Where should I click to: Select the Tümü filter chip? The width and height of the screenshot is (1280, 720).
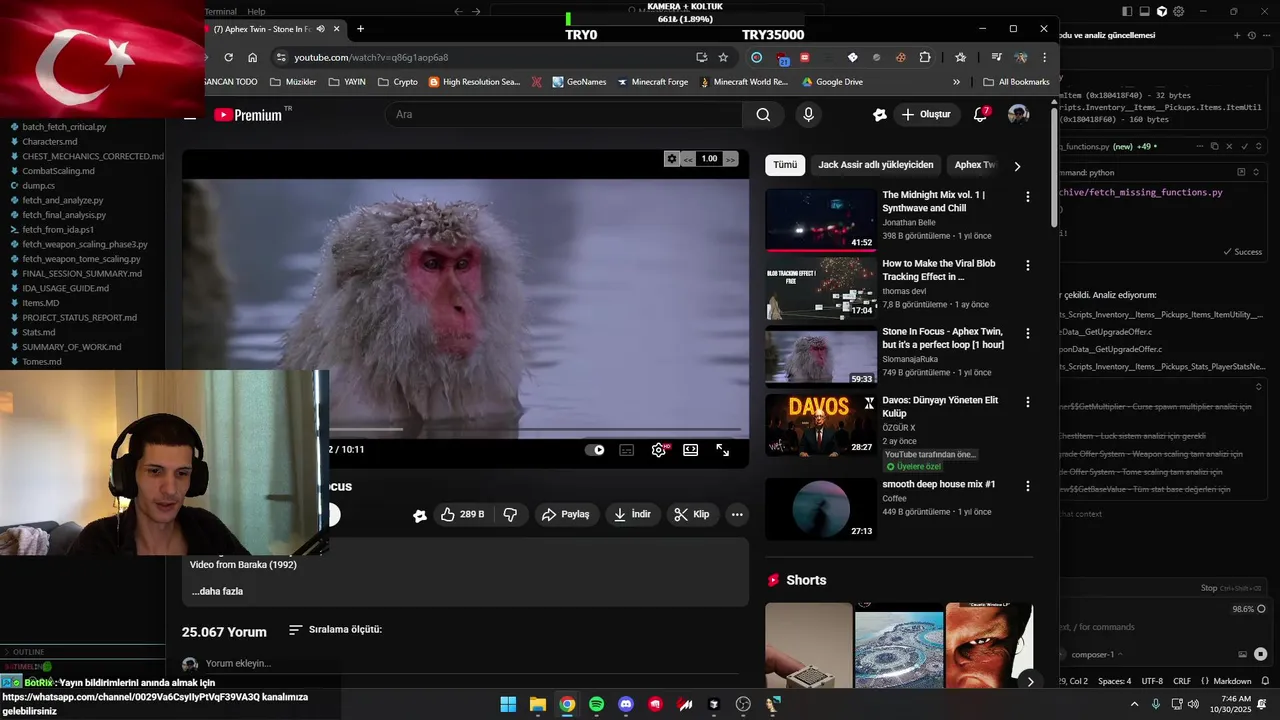point(785,165)
